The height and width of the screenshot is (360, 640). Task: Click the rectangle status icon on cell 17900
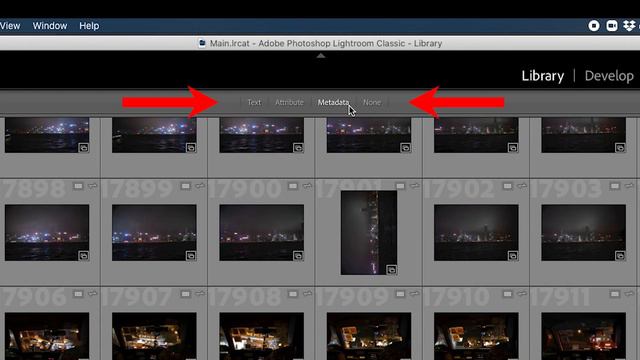[x=293, y=186]
